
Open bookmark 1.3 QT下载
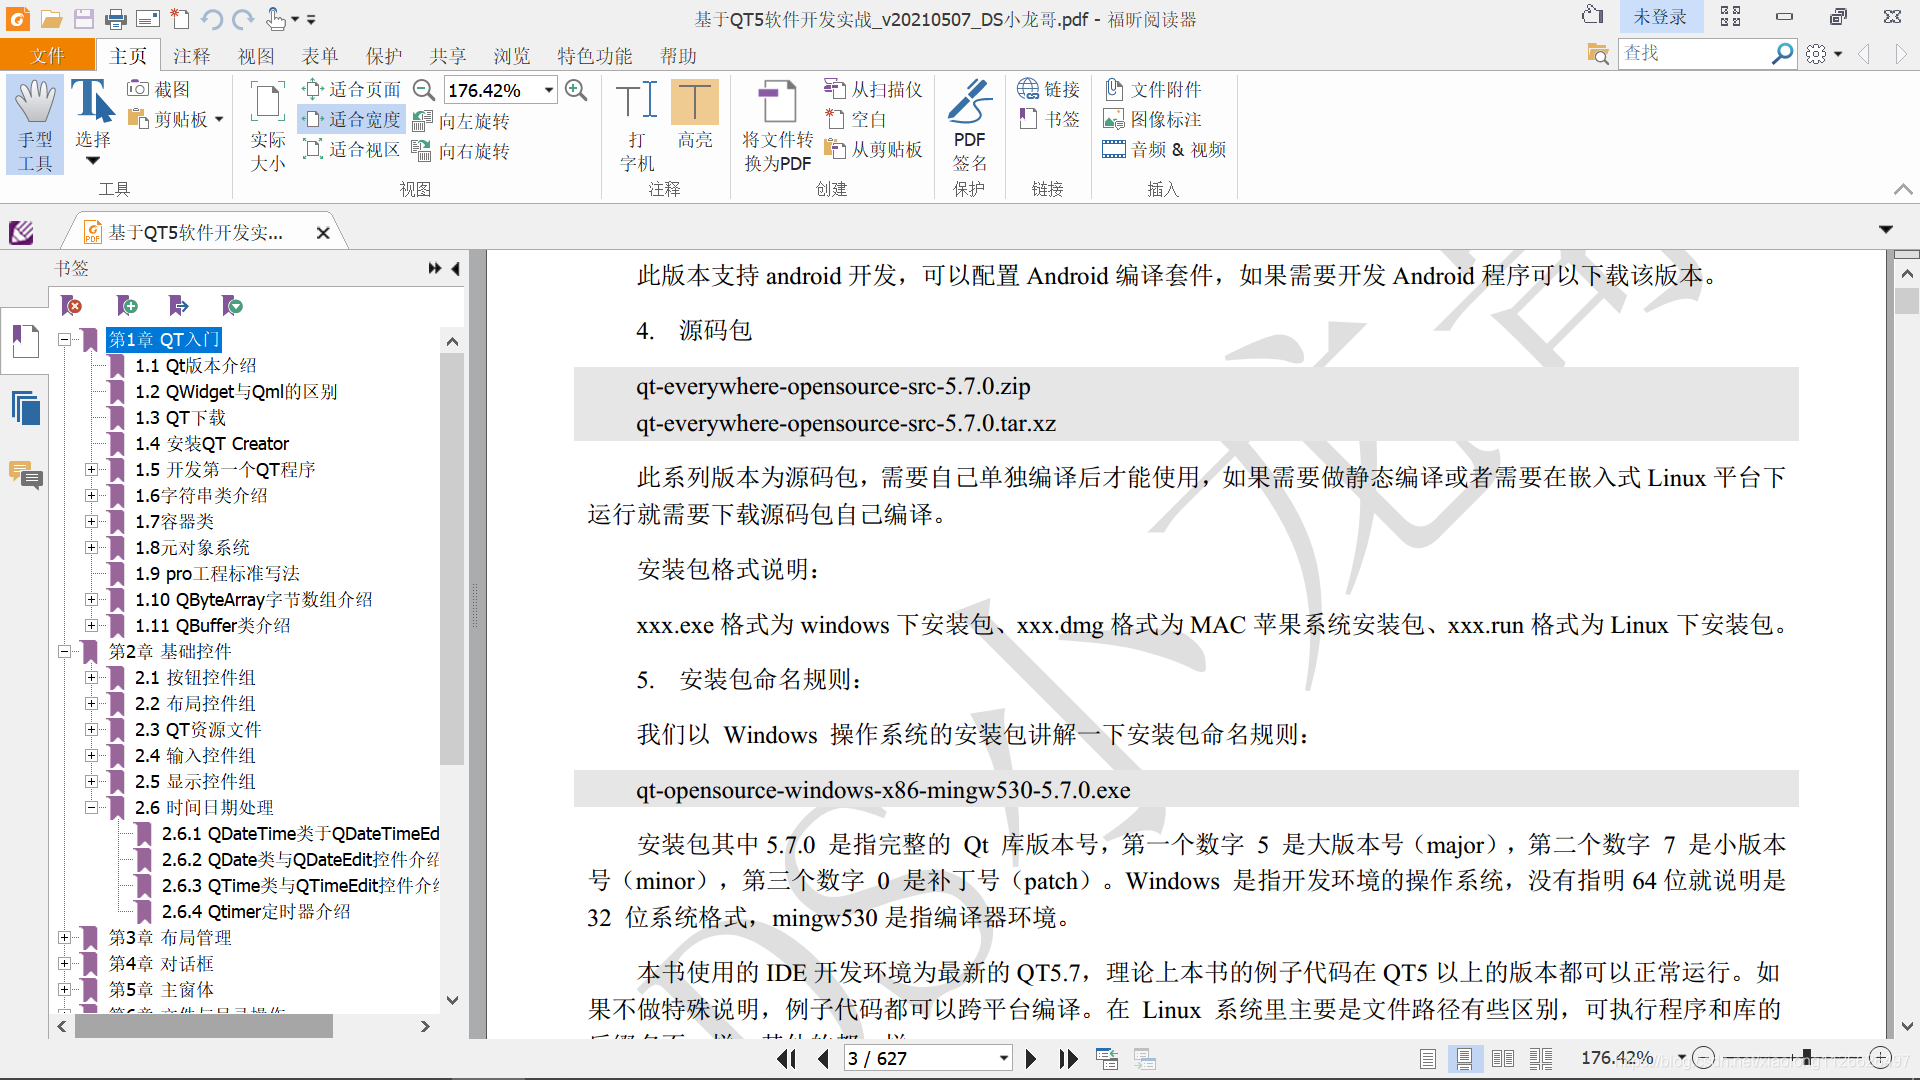coord(180,418)
